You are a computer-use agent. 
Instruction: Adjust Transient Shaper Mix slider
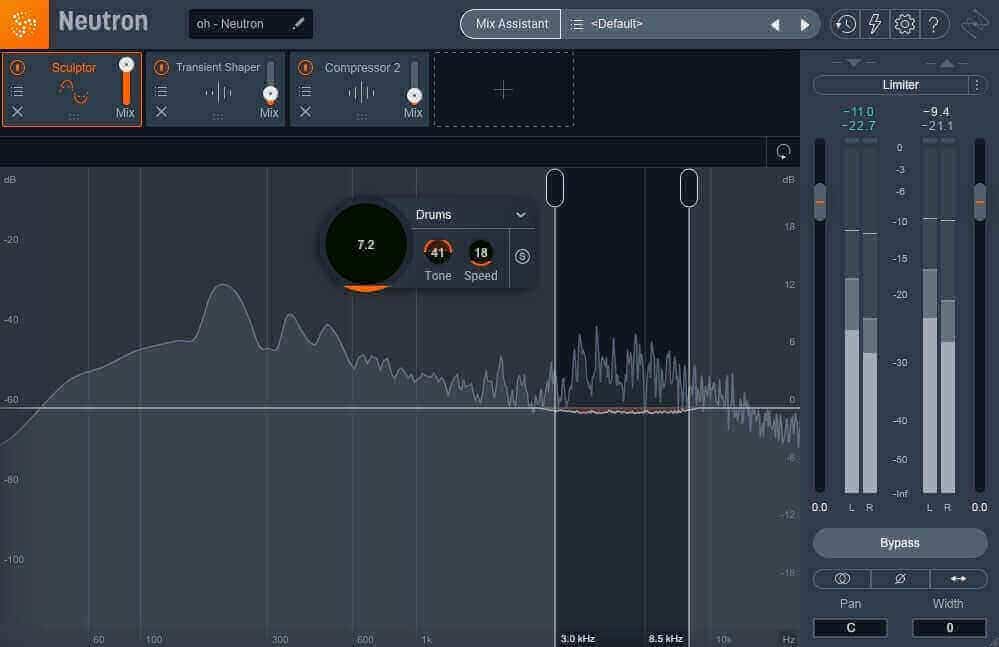click(270, 81)
